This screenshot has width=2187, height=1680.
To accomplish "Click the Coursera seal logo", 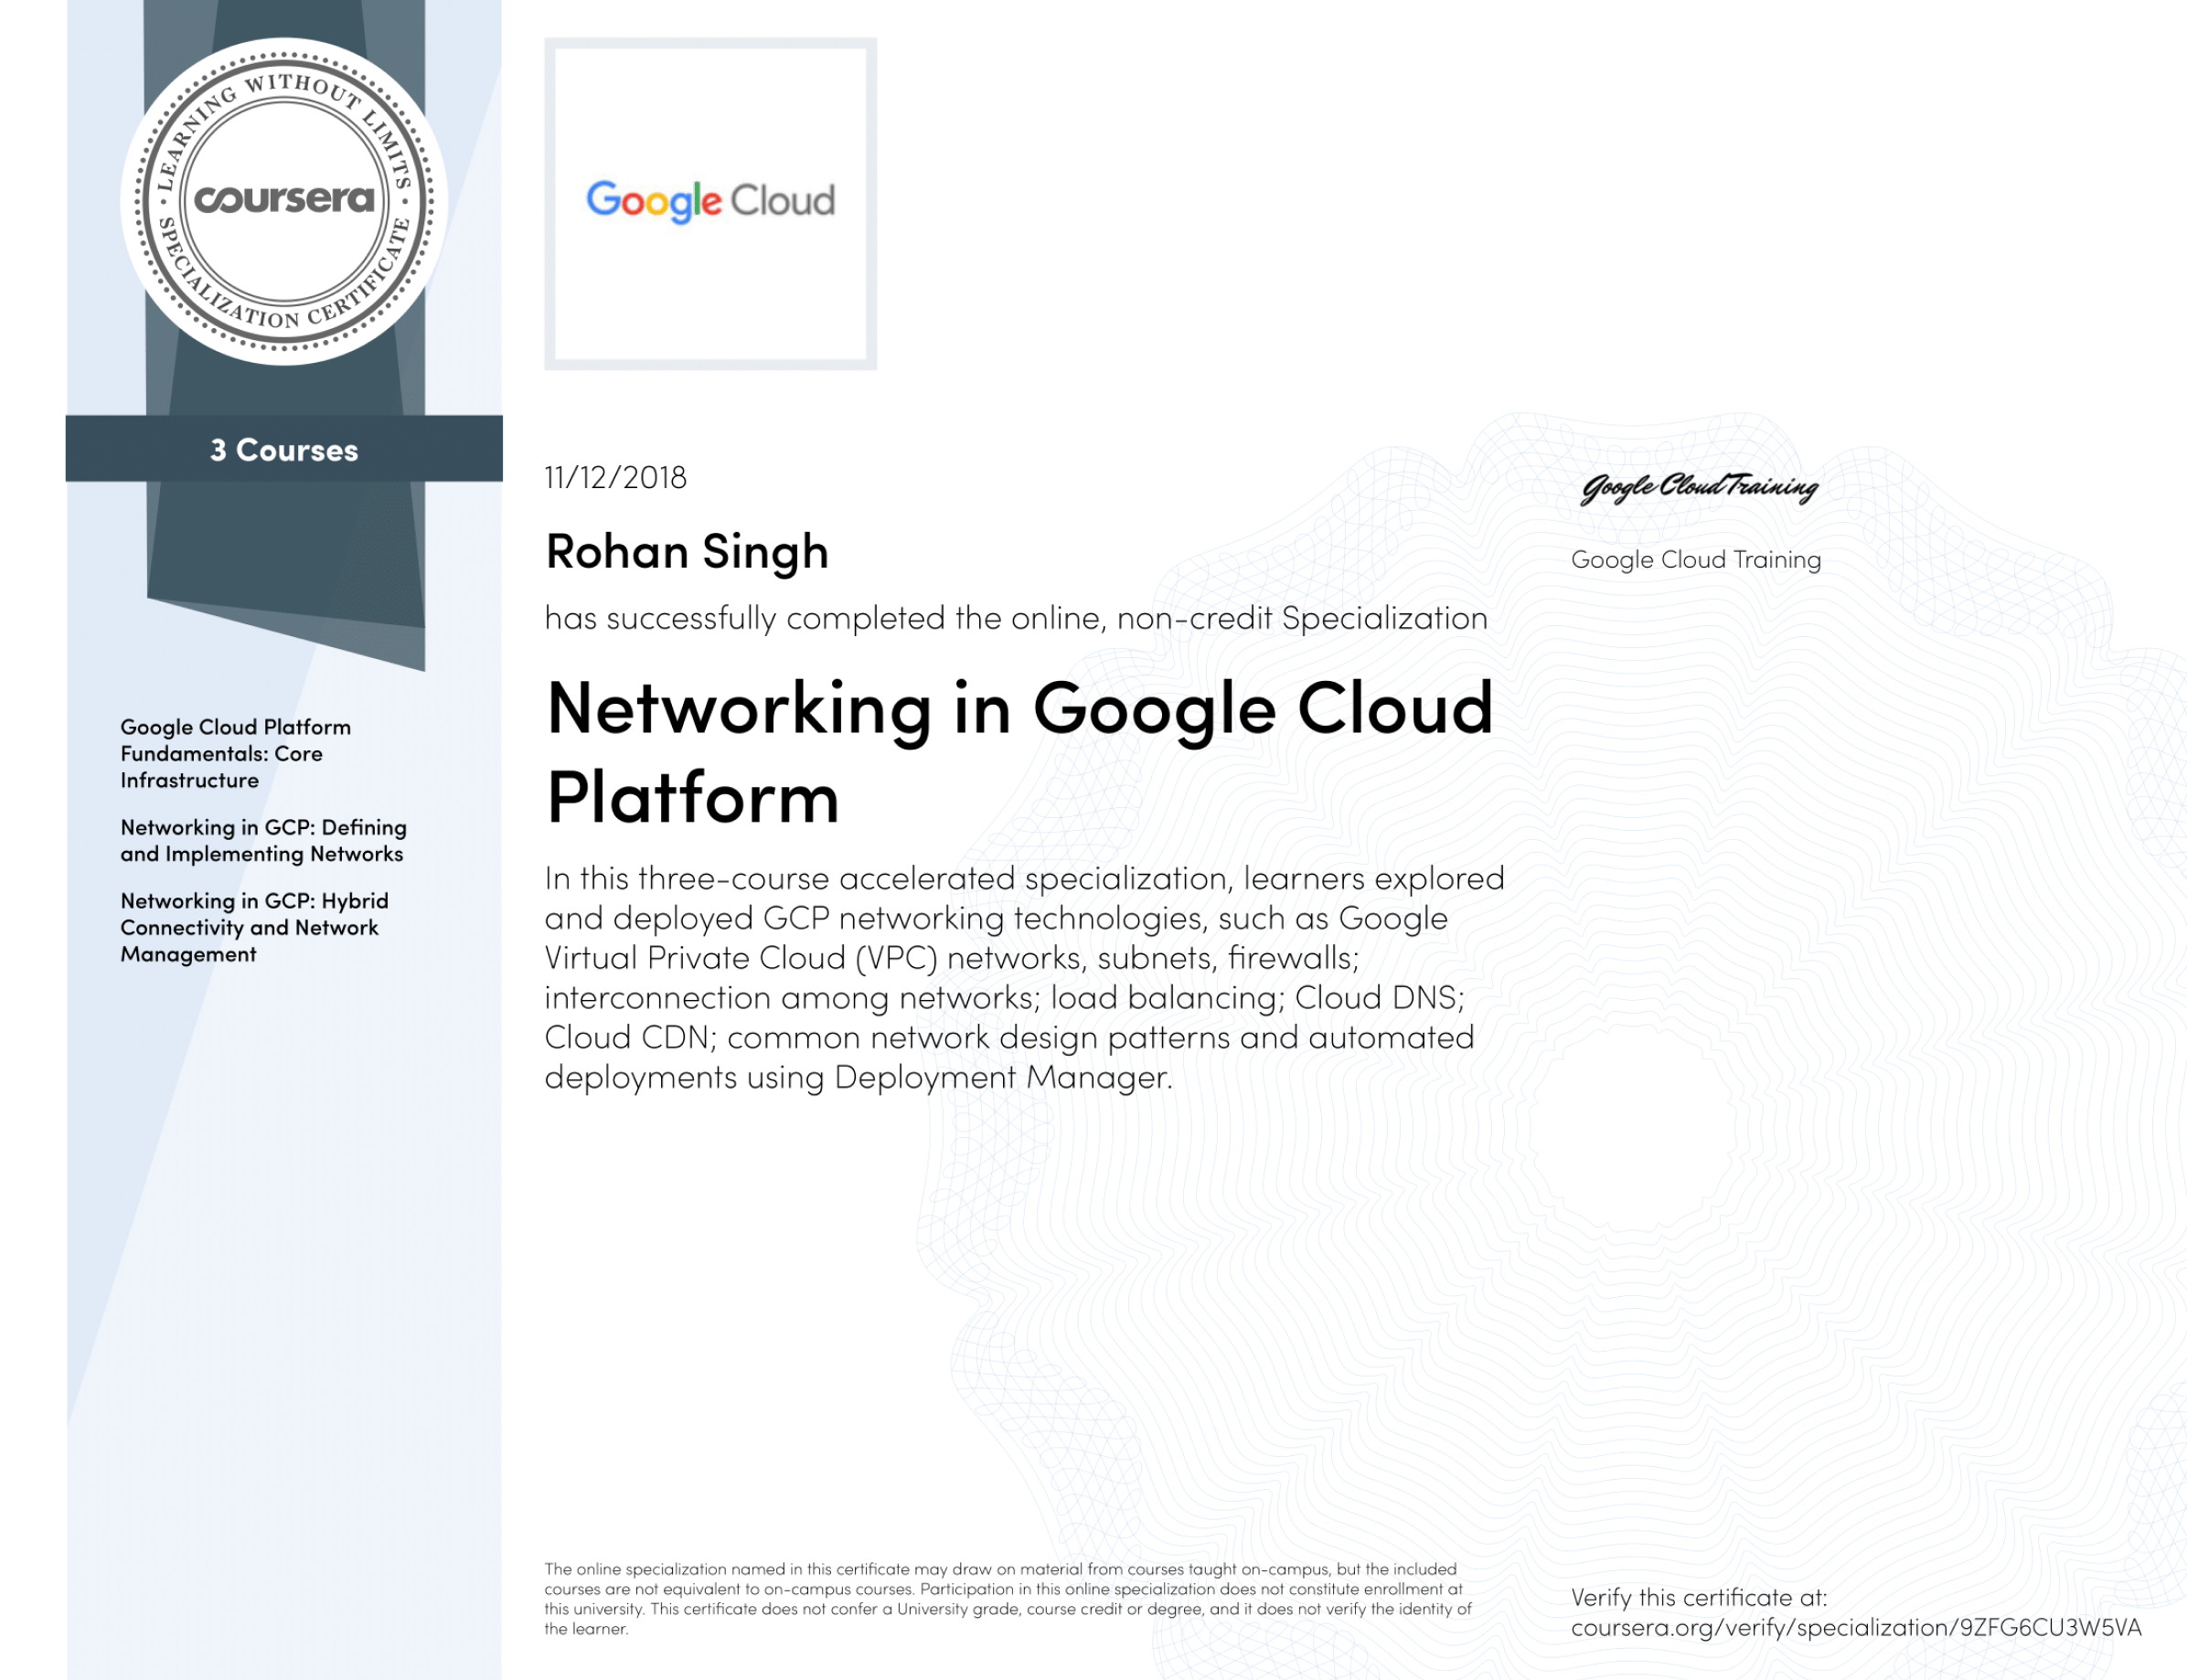I will click(284, 201).
